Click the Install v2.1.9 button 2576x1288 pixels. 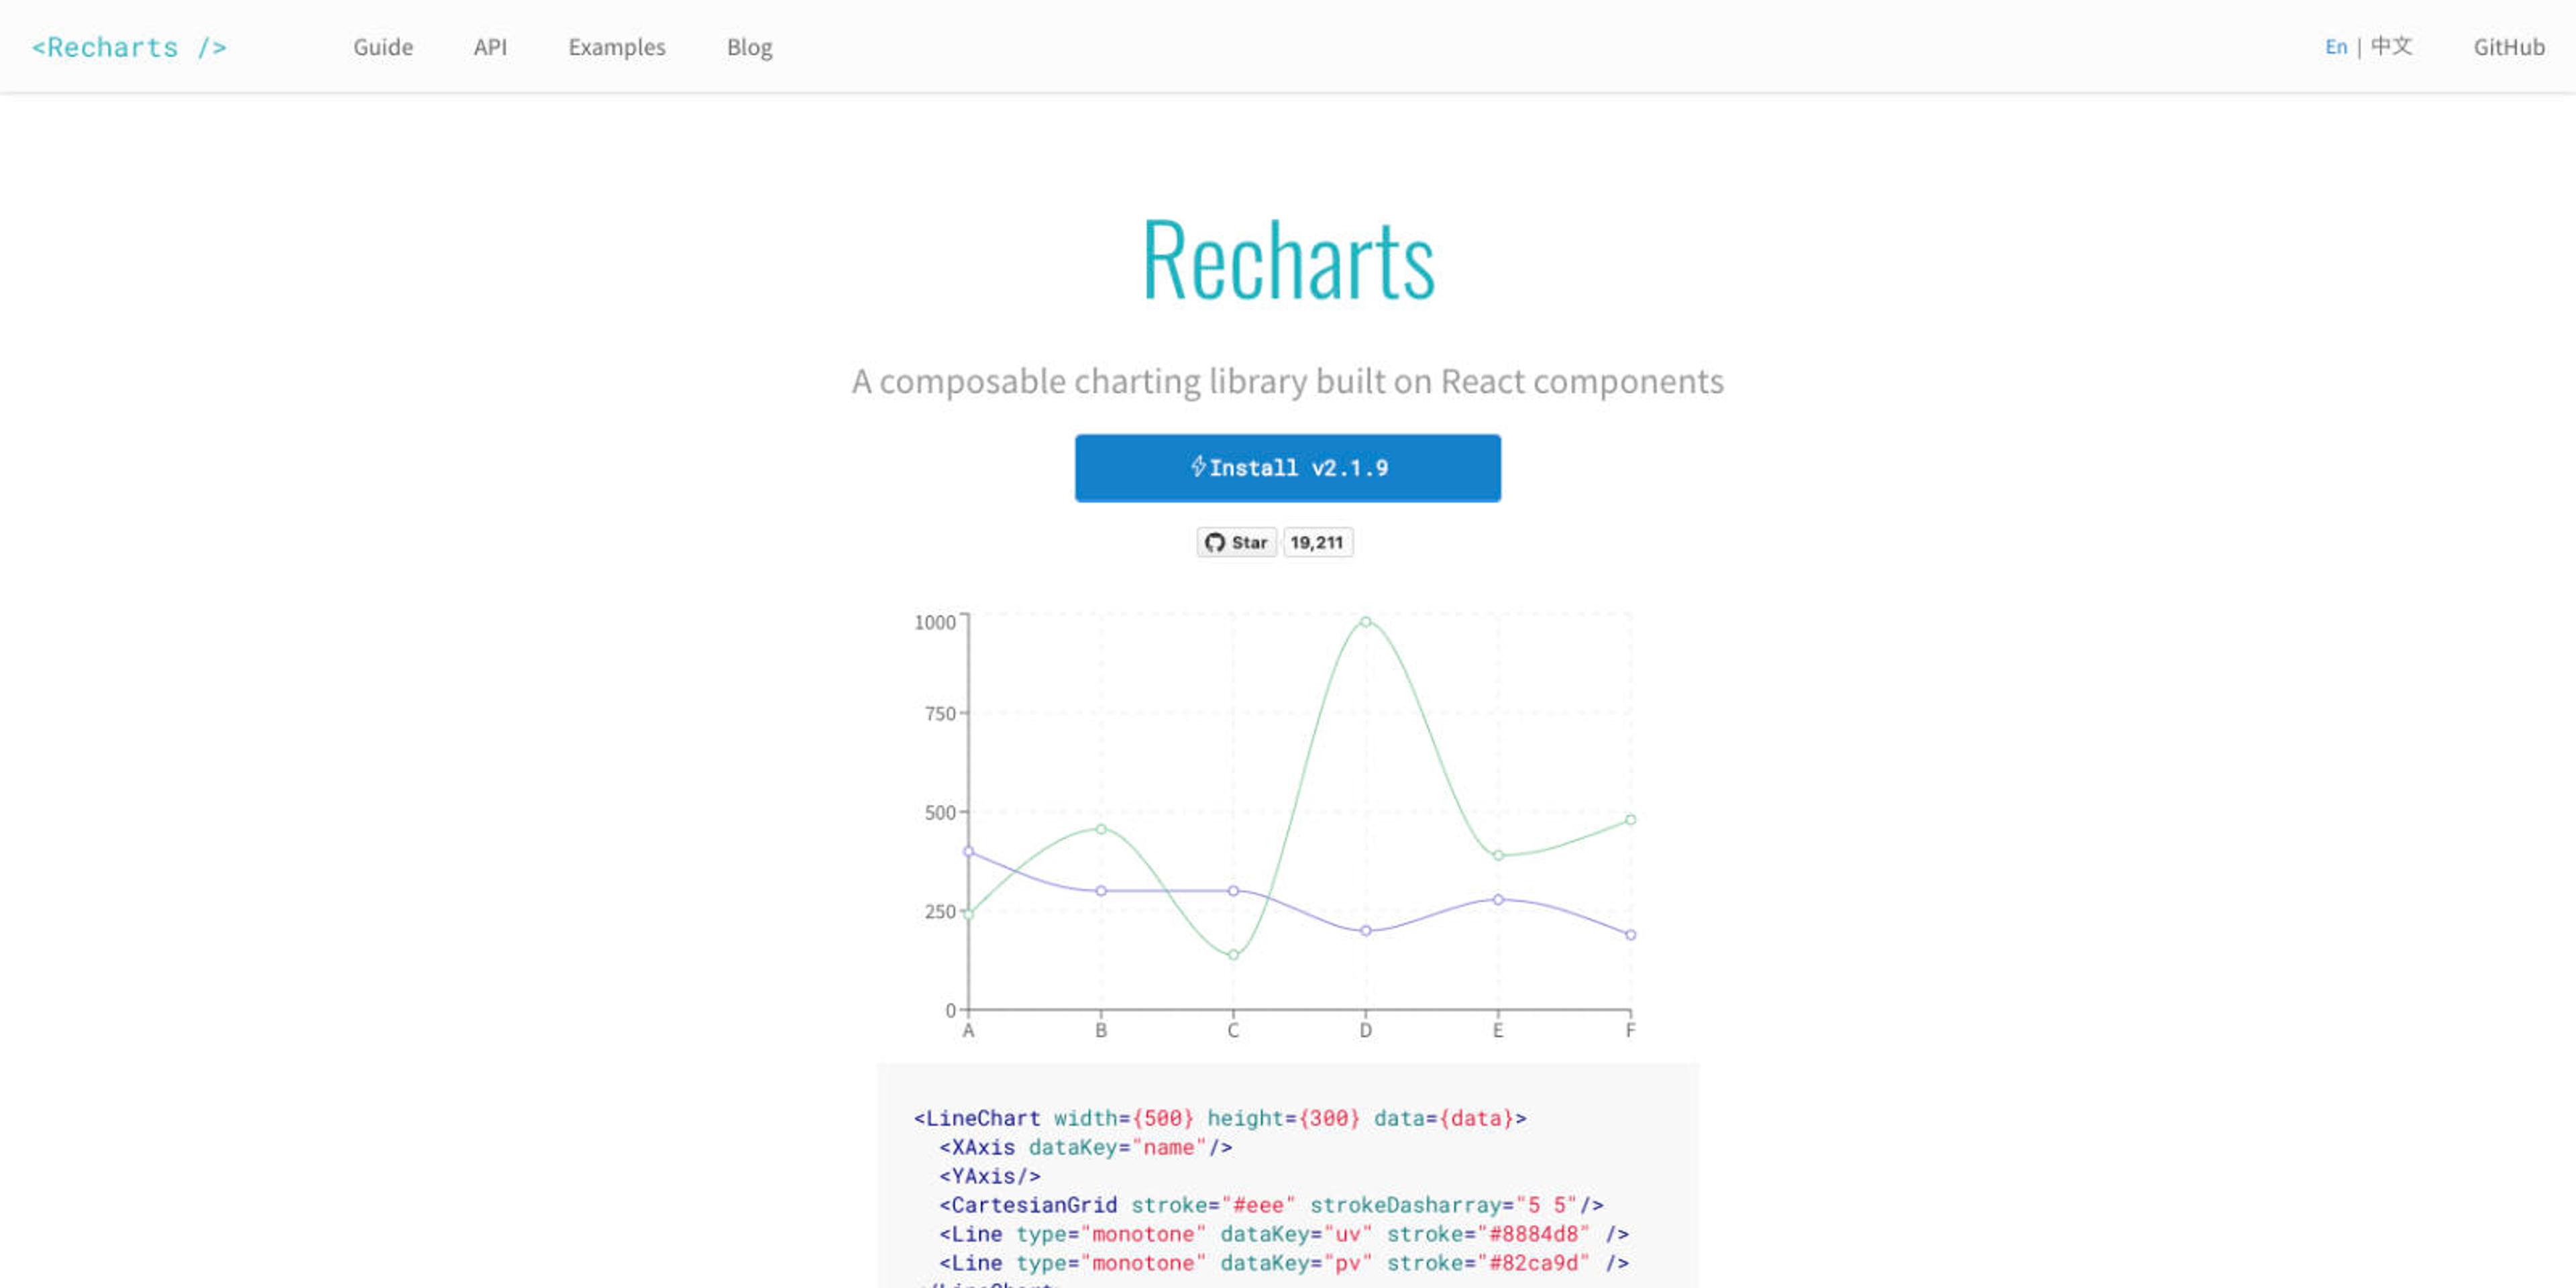(1287, 468)
